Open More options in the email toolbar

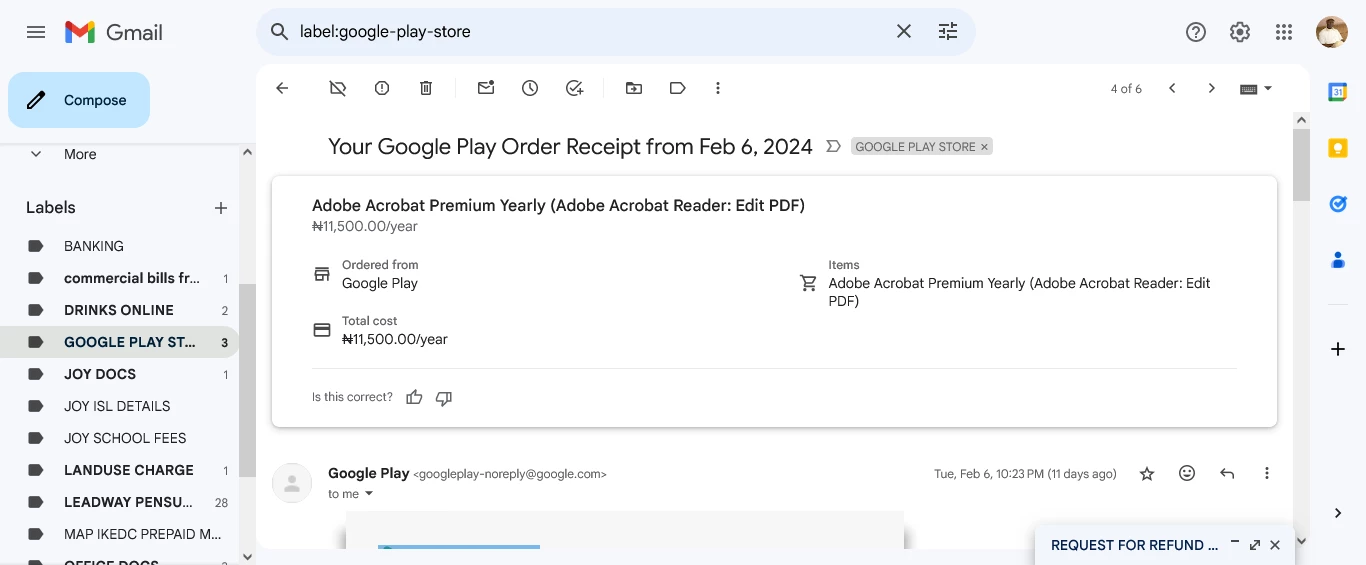[718, 88]
